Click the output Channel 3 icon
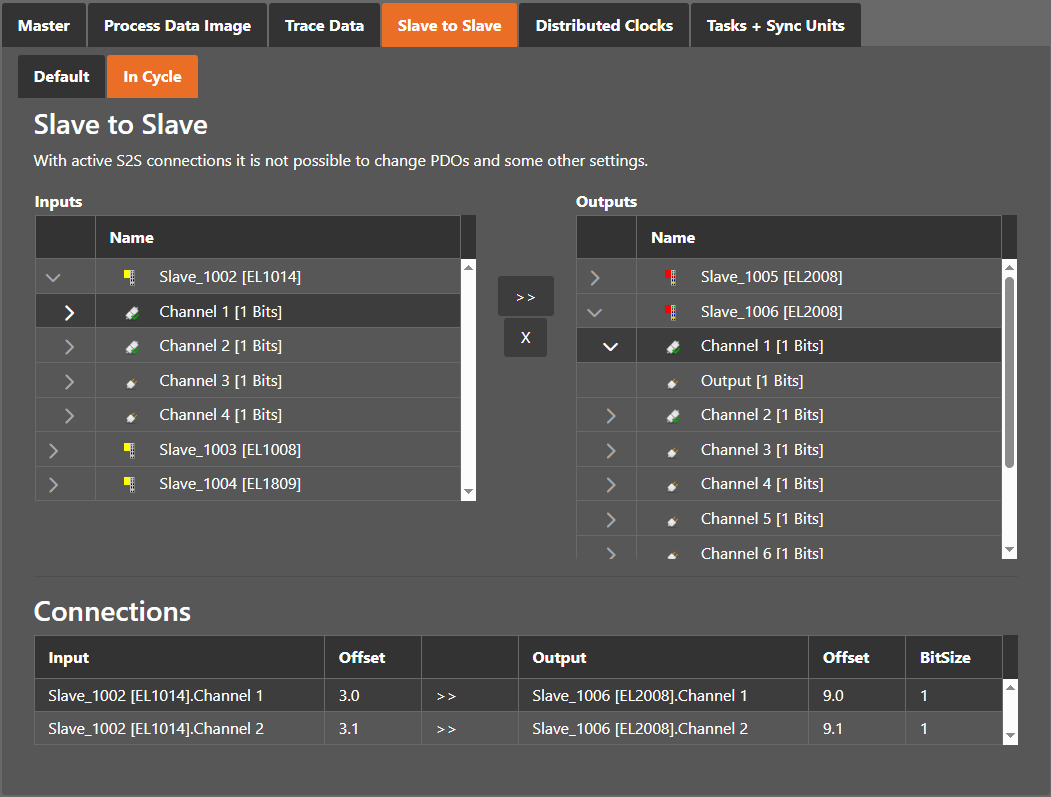 point(673,450)
